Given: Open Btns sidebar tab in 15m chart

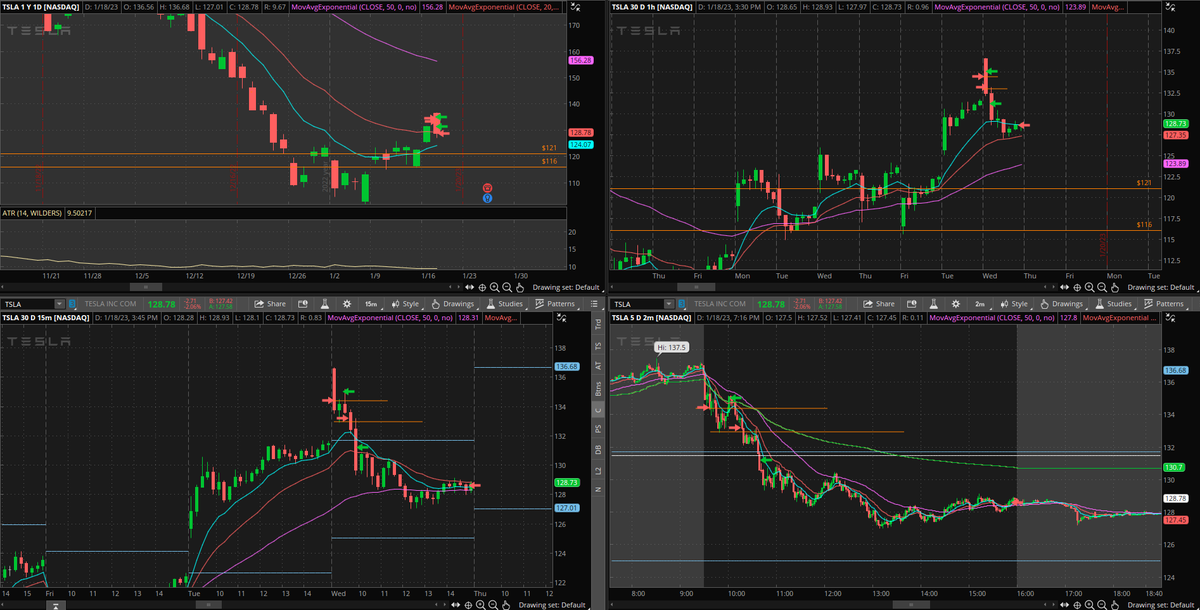Looking at the screenshot, I should (599, 388).
